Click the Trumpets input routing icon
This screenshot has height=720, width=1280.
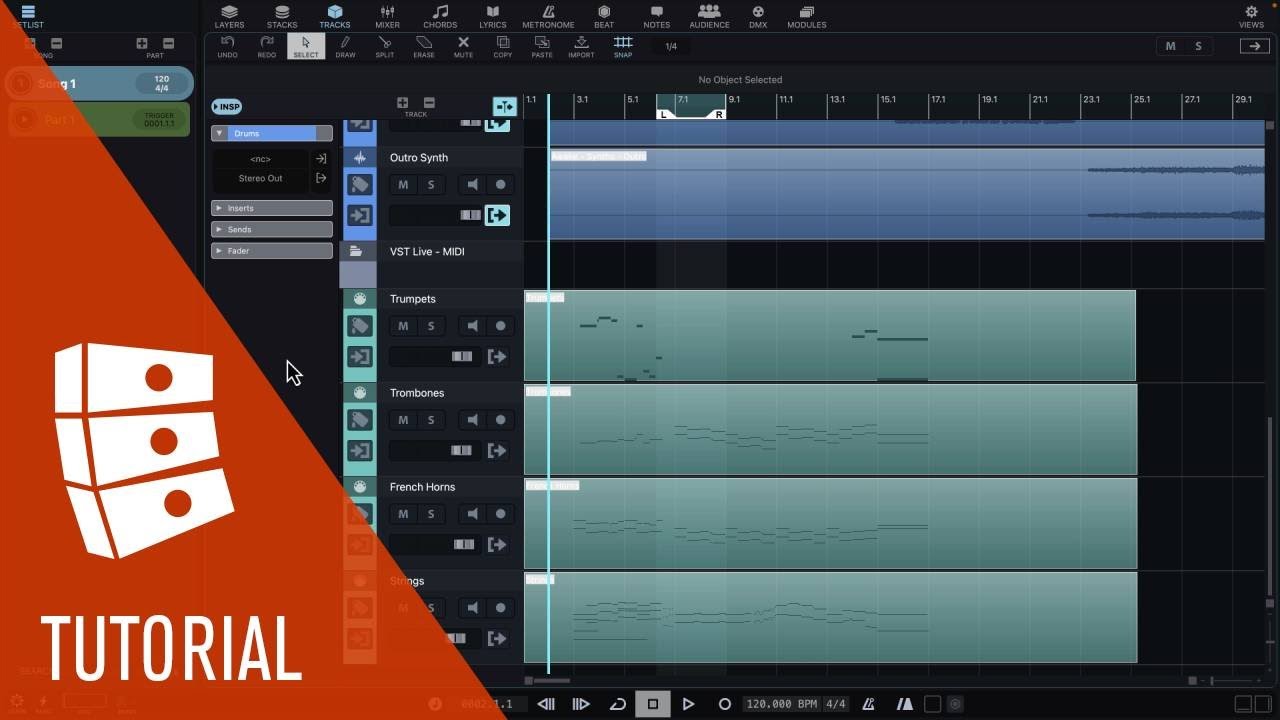click(x=360, y=356)
